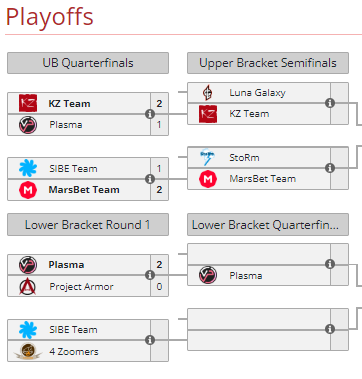This screenshot has height=379, width=362.
Task: Click the Project Armor team logo
Action: point(28,286)
